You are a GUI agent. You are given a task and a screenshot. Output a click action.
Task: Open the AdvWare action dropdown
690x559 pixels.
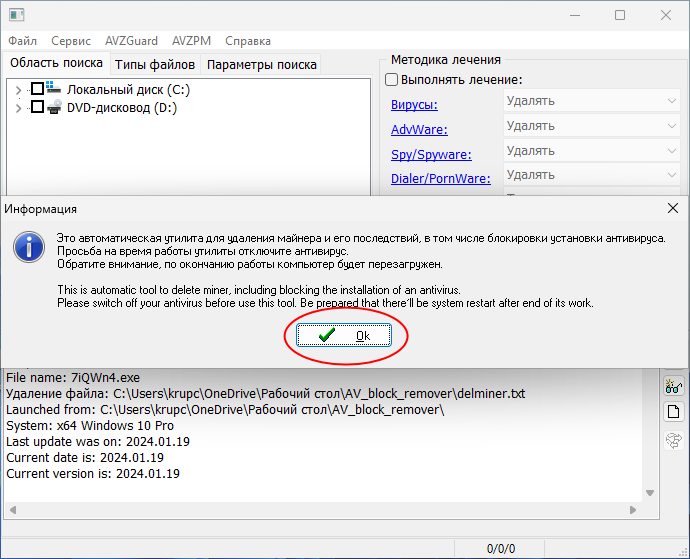591,126
